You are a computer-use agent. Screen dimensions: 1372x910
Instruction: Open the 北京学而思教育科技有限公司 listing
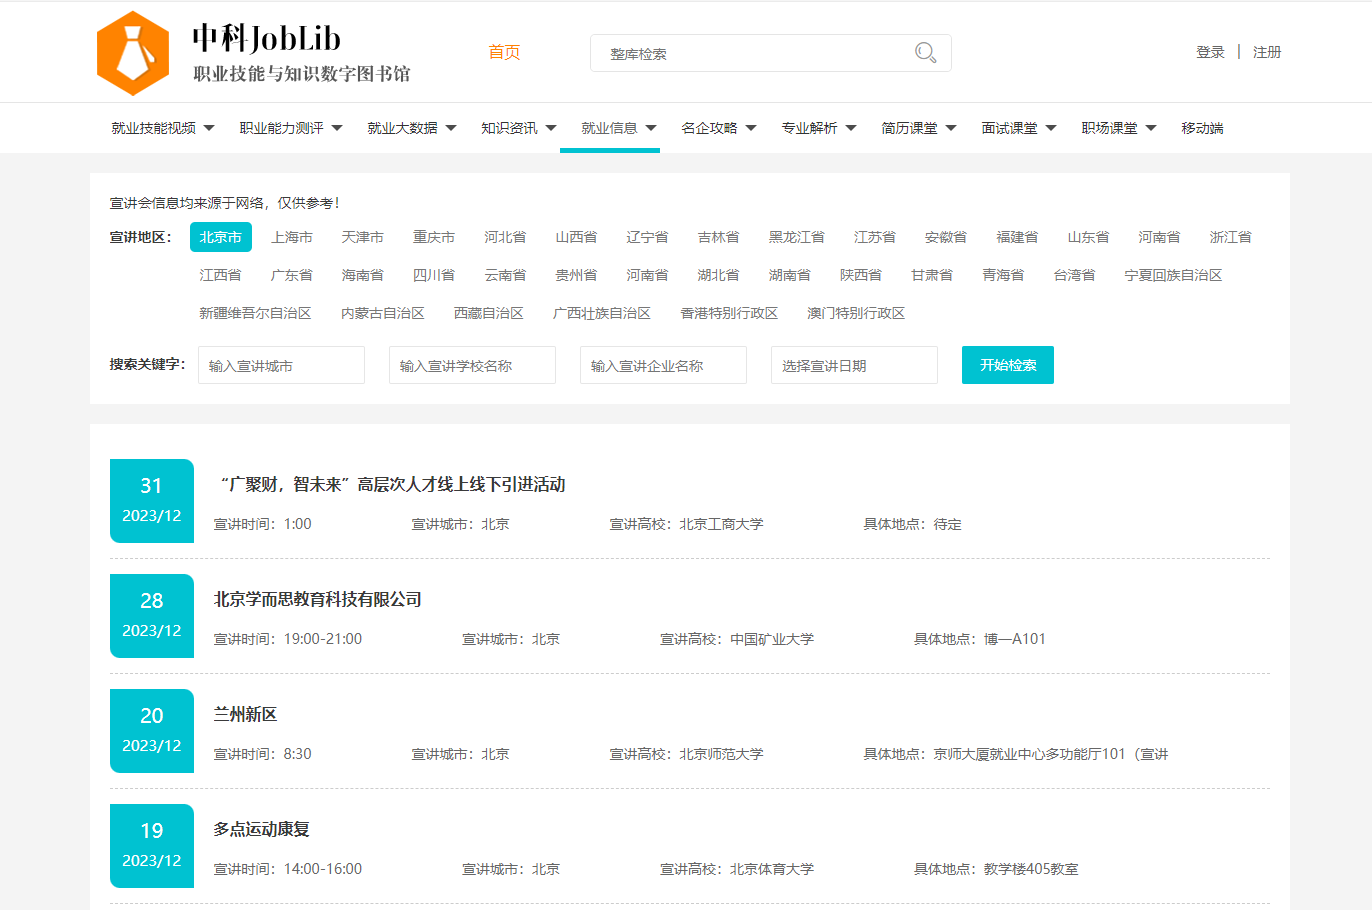(318, 599)
